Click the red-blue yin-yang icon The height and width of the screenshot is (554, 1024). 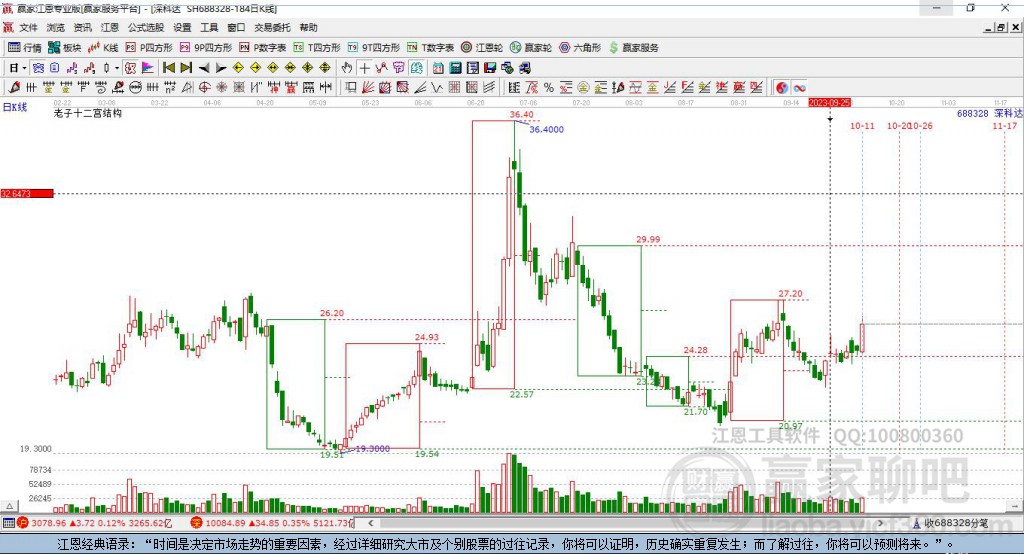782,87
